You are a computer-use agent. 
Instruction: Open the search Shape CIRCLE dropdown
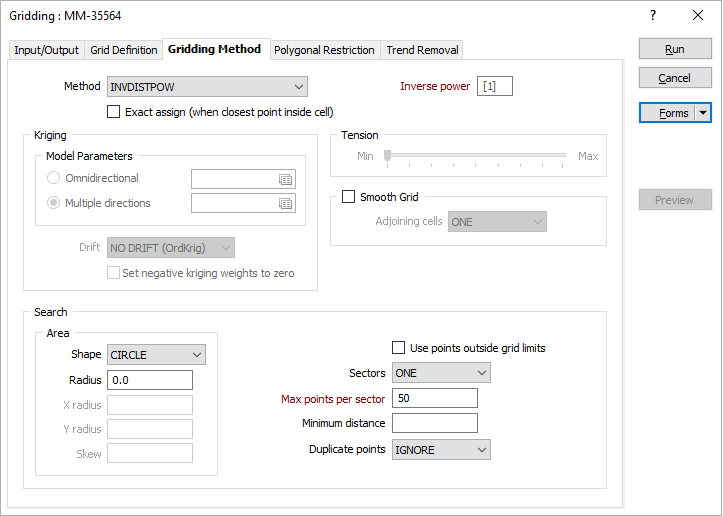156,355
